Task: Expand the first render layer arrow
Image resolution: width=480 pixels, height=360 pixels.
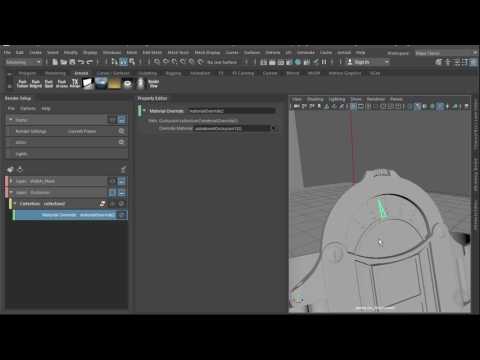Action: coord(11,181)
